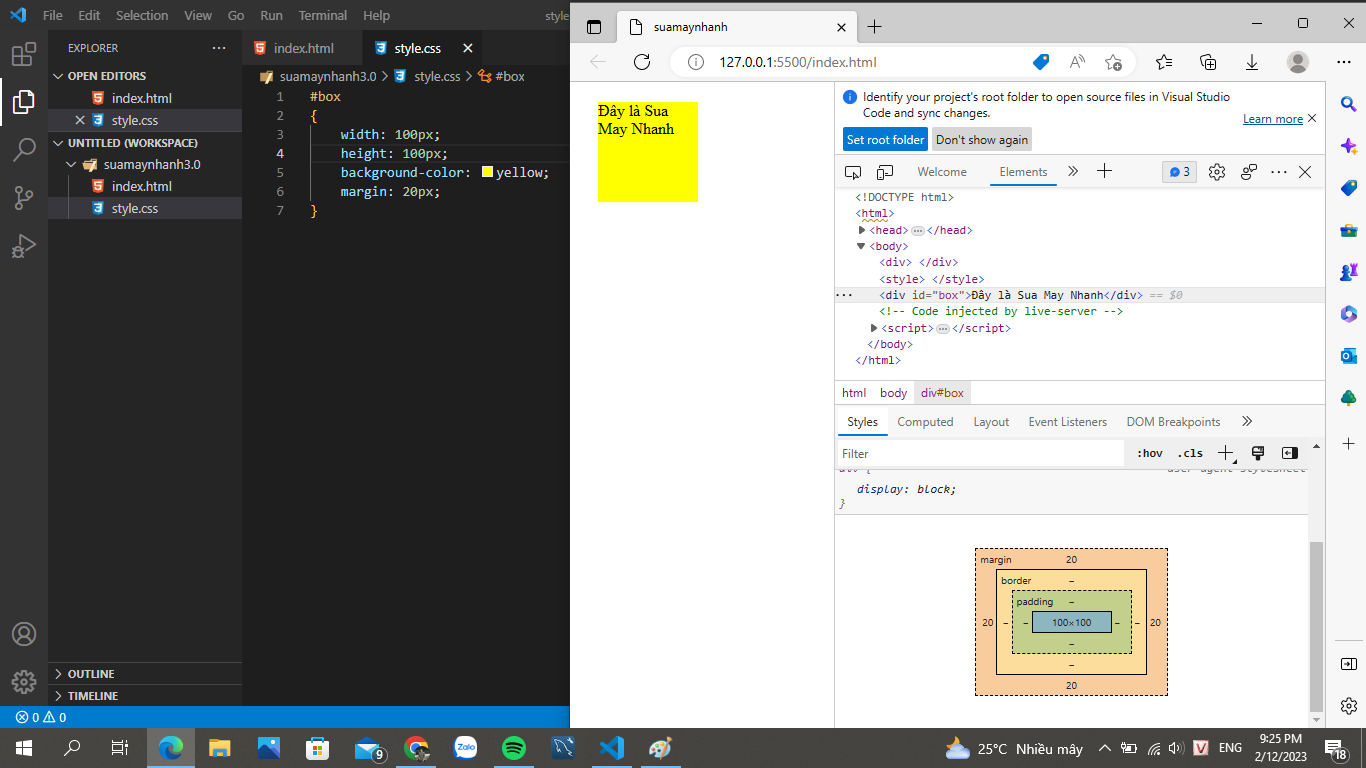Click Don't show again button
Viewport: 1366px width, 768px height.
pyautogui.click(x=982, y=140)
